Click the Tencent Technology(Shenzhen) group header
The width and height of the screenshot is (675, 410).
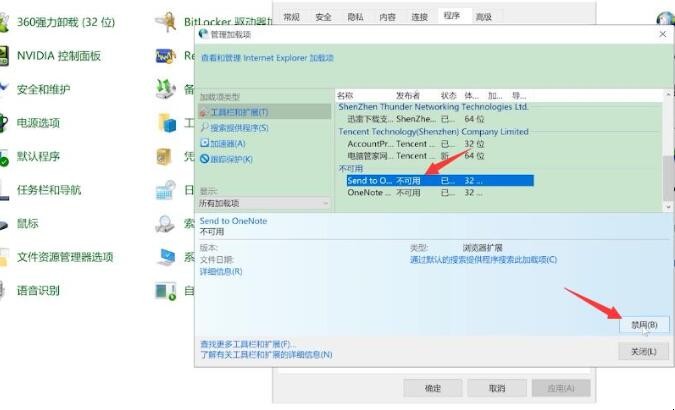433,131
